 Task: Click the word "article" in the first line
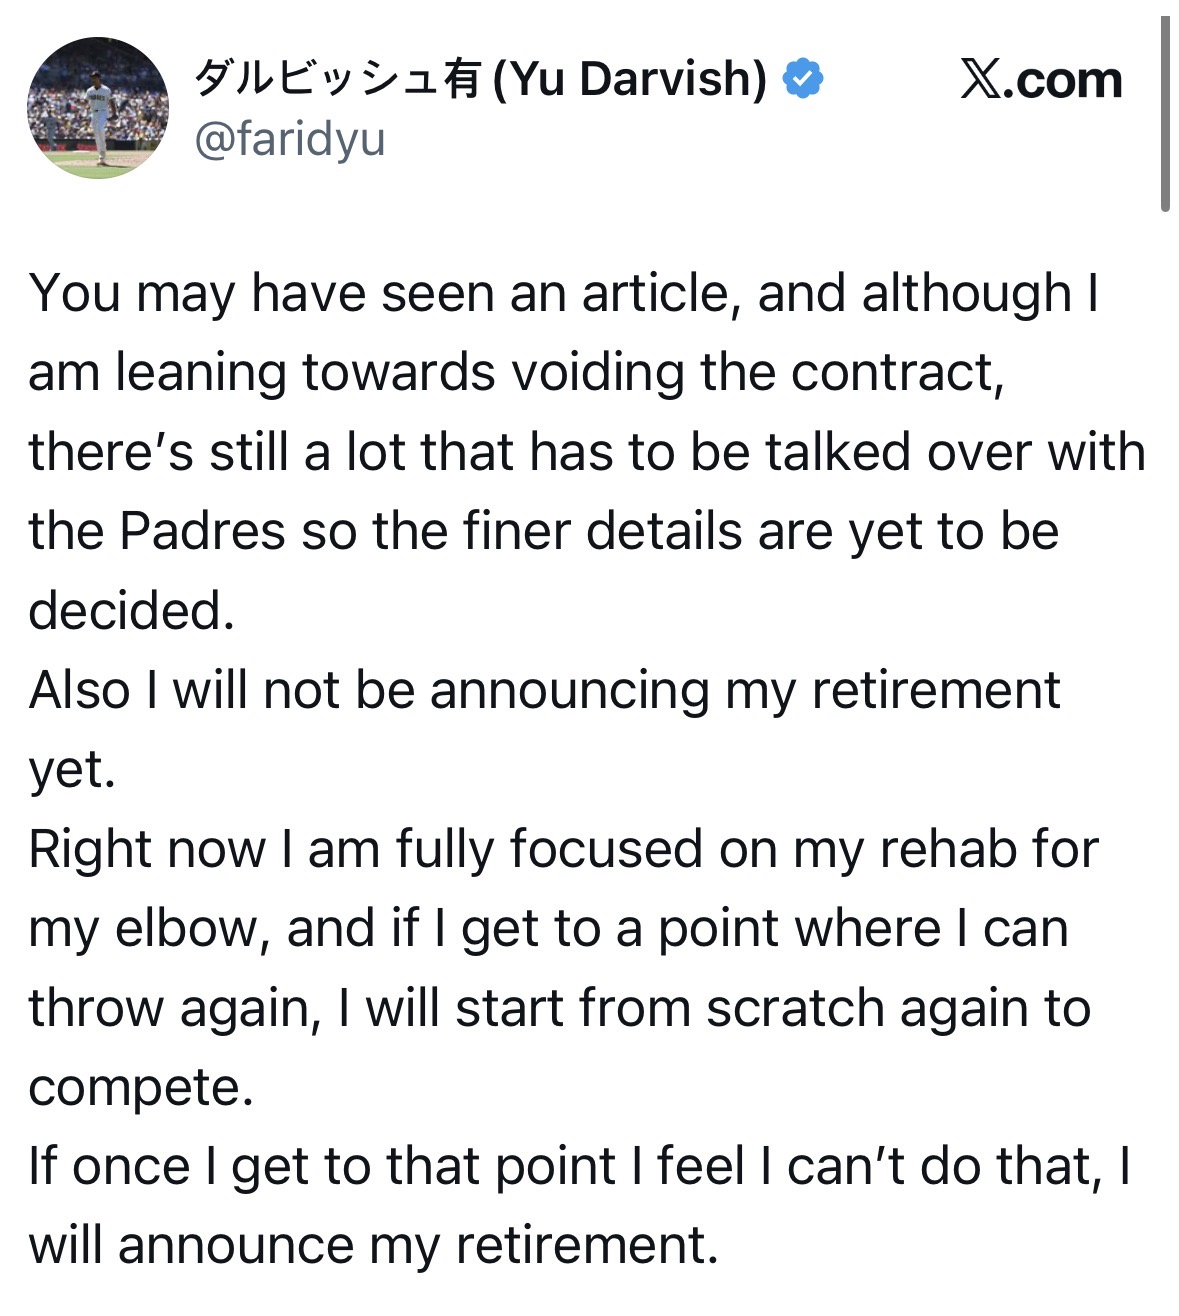656,293
